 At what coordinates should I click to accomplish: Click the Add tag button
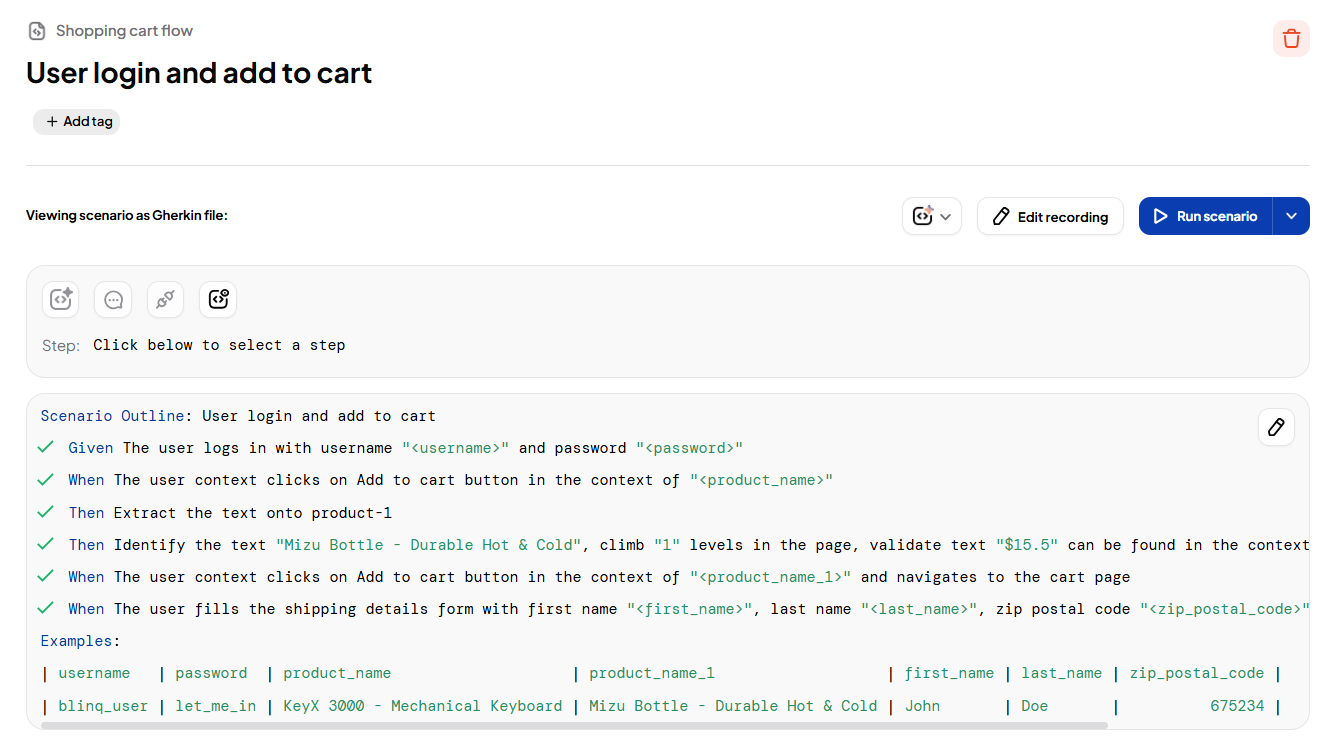point(76,121)
